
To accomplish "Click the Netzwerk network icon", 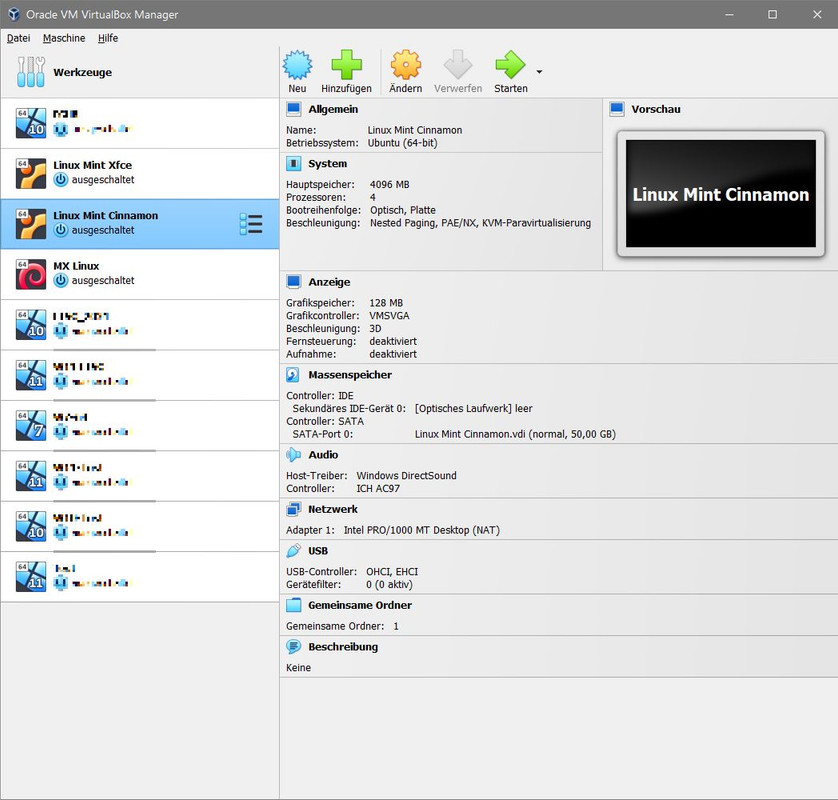I will click(x=293, y=509).
